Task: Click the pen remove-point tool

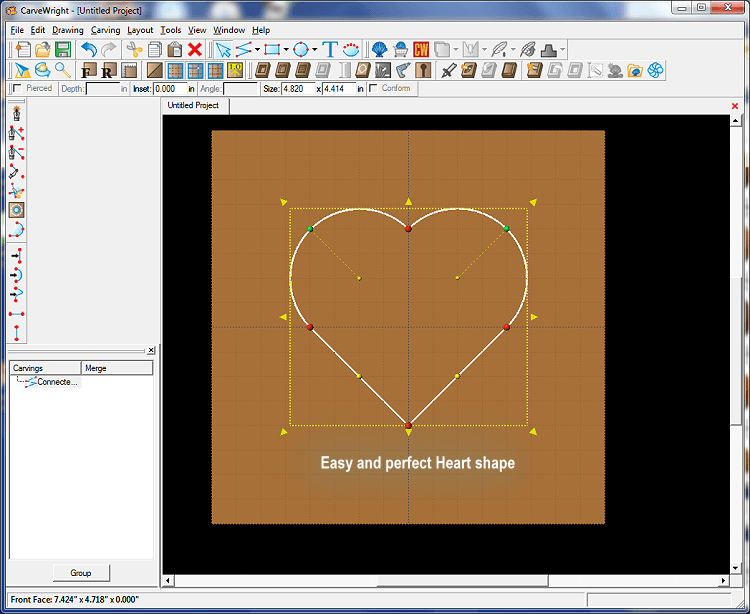Action: [16, 153]
